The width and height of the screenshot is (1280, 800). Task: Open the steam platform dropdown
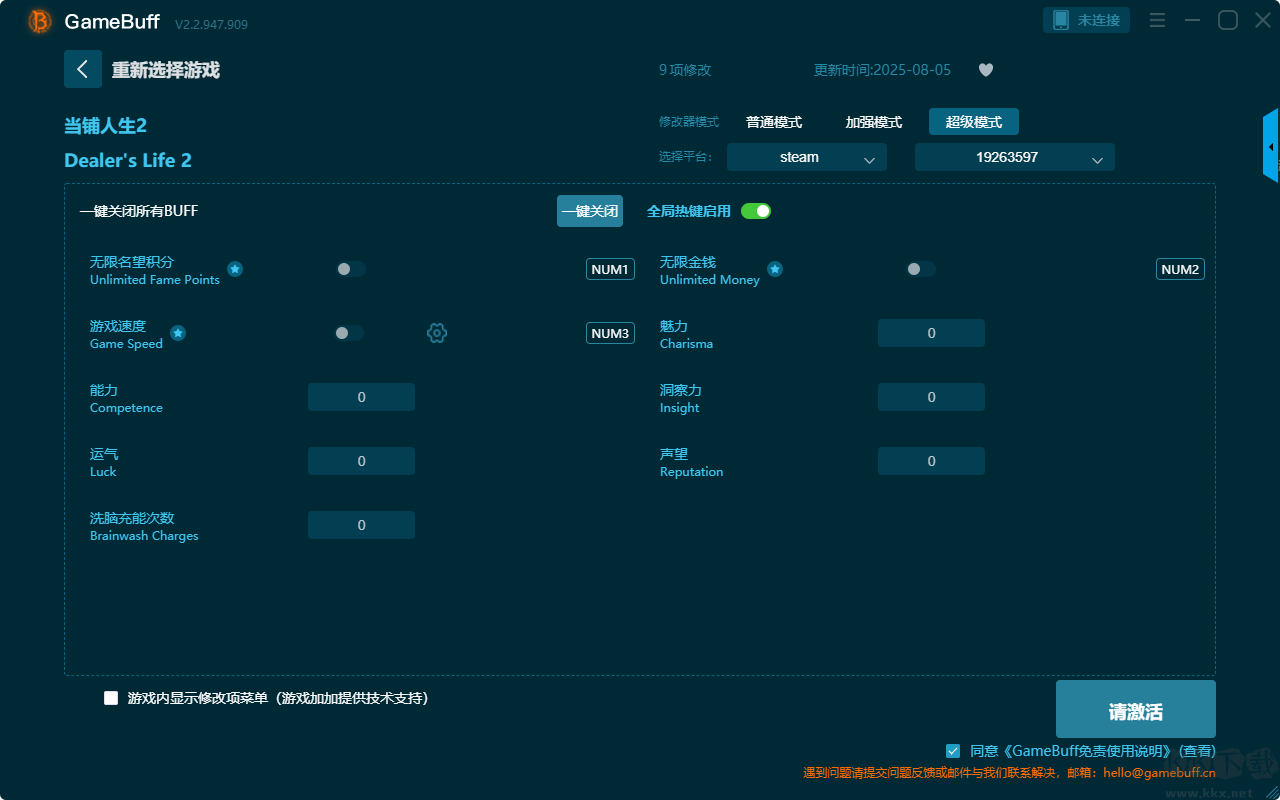(806, 157)
